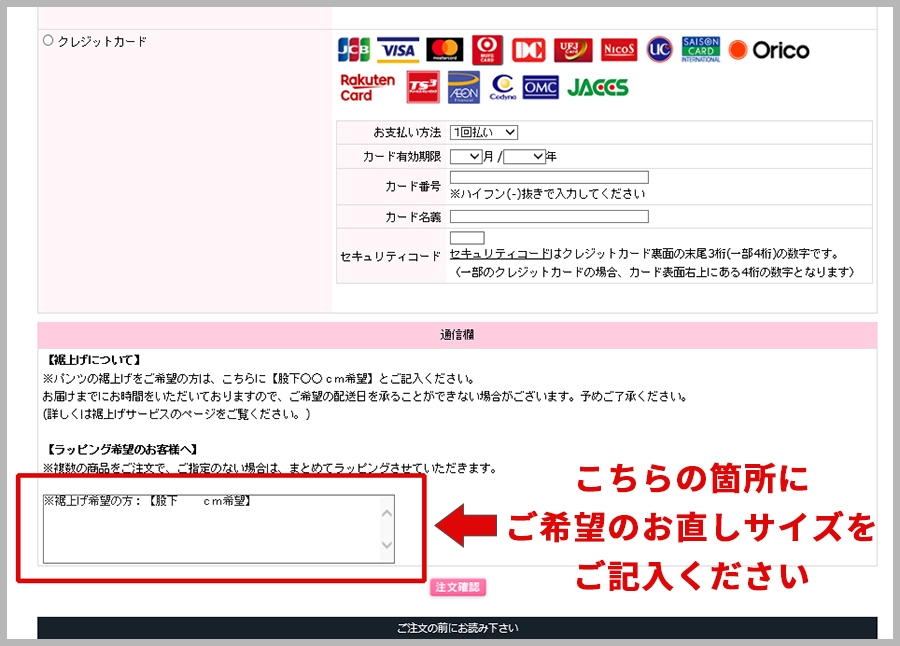Click the VISA card logo
Viewport: 900px width, 646px height.
[x=398, y=50]
